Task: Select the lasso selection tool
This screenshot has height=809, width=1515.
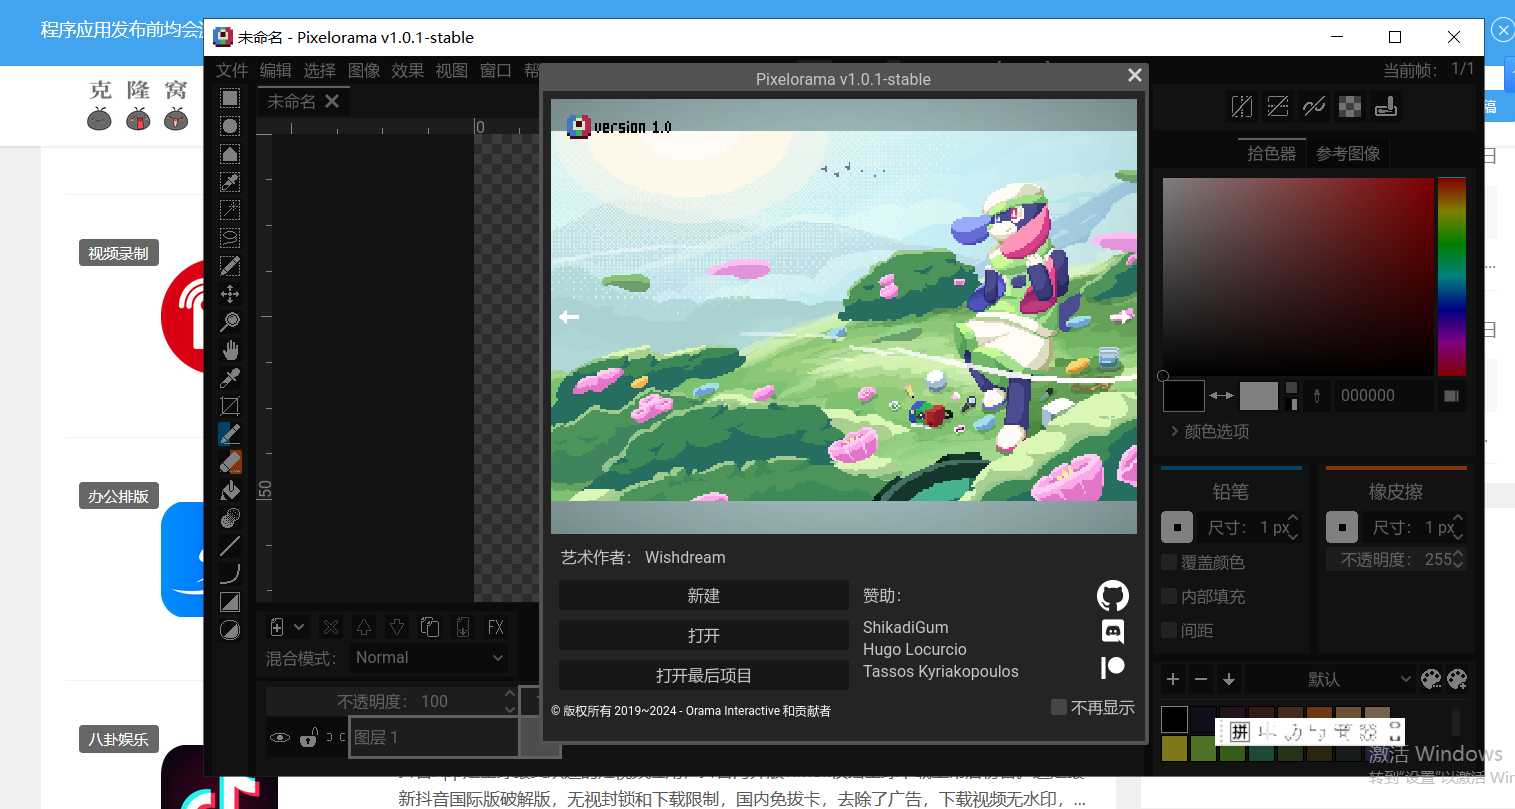Action: pyautogui.click(x=230, y=238)
